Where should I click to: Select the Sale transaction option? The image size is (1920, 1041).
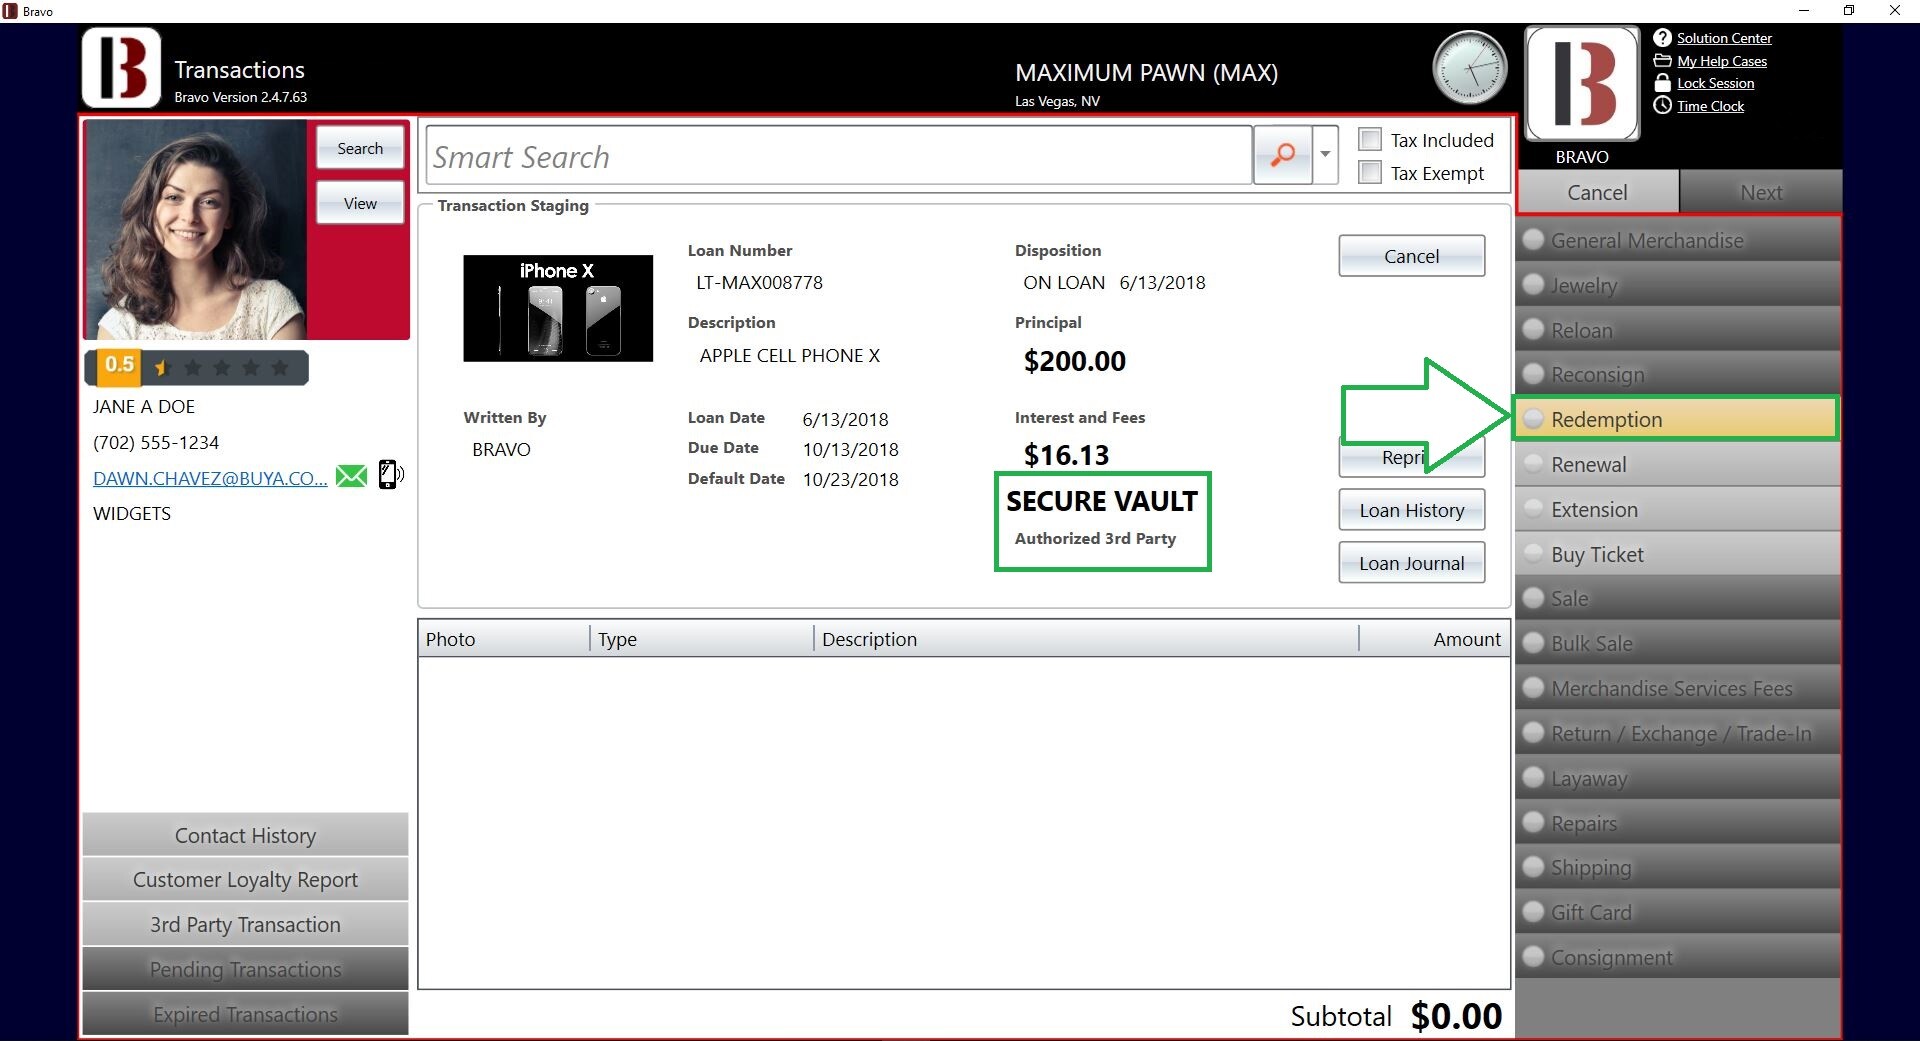pyautogui.click(x=1678, y=598)
